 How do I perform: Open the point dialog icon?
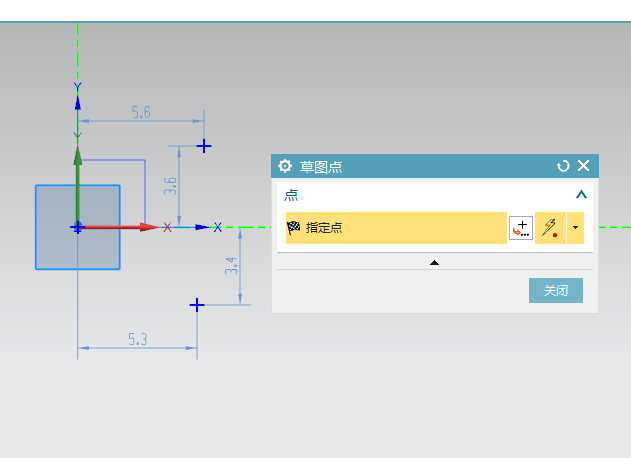[x=521, y=228]
